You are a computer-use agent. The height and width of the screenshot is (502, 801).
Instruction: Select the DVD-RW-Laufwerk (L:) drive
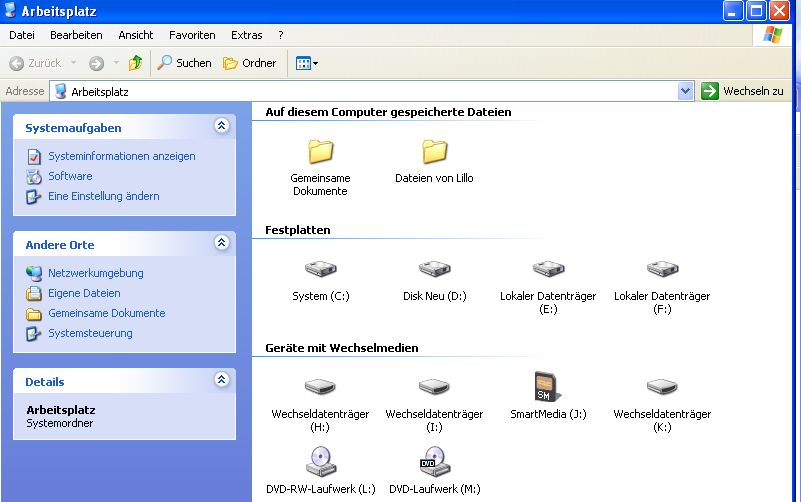pos(320,461)
